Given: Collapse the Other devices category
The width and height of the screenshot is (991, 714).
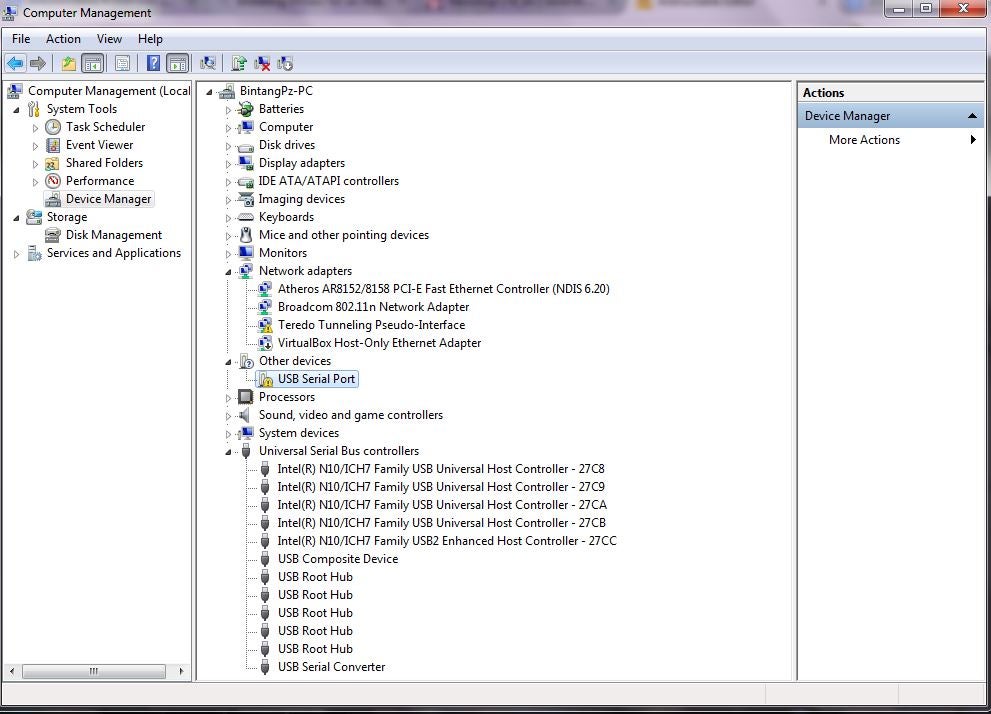Looking at the screenshot, I should 228,362.
